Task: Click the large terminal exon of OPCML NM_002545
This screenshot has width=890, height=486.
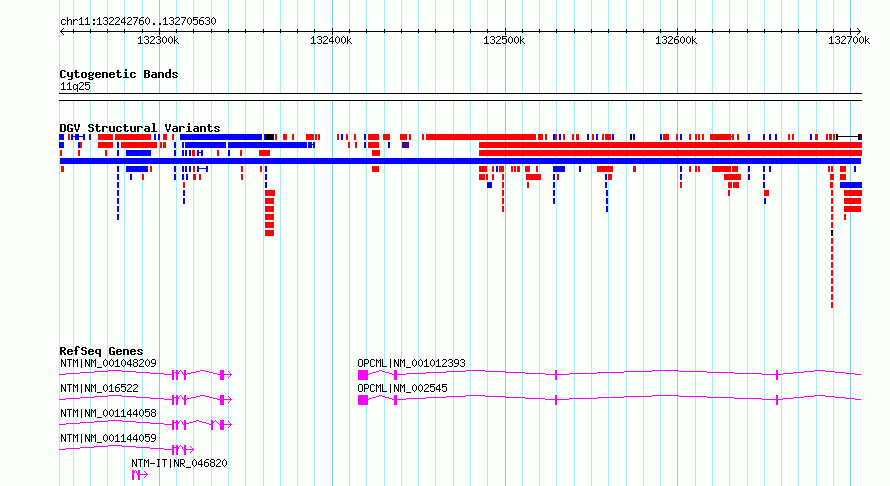Action: (363, 400)
